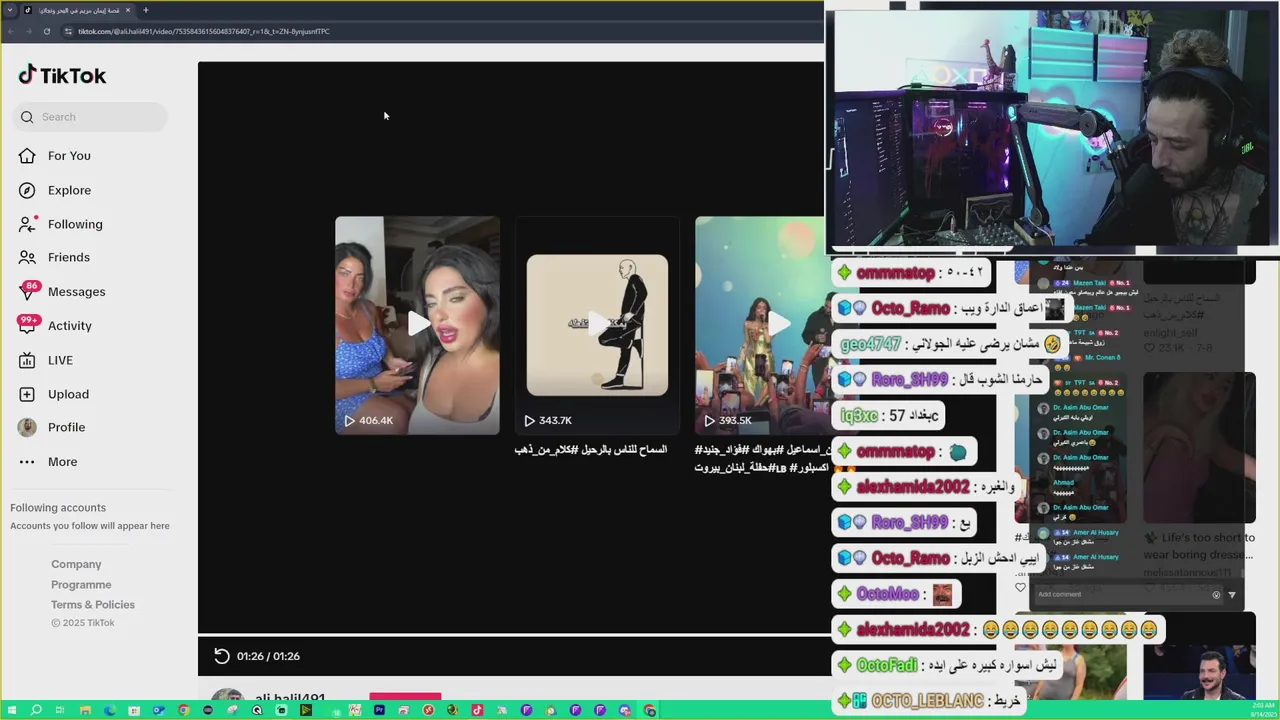Open the Company footer link
The height and width of the screenshot is (720, 1280).
[x=76, y=564]
